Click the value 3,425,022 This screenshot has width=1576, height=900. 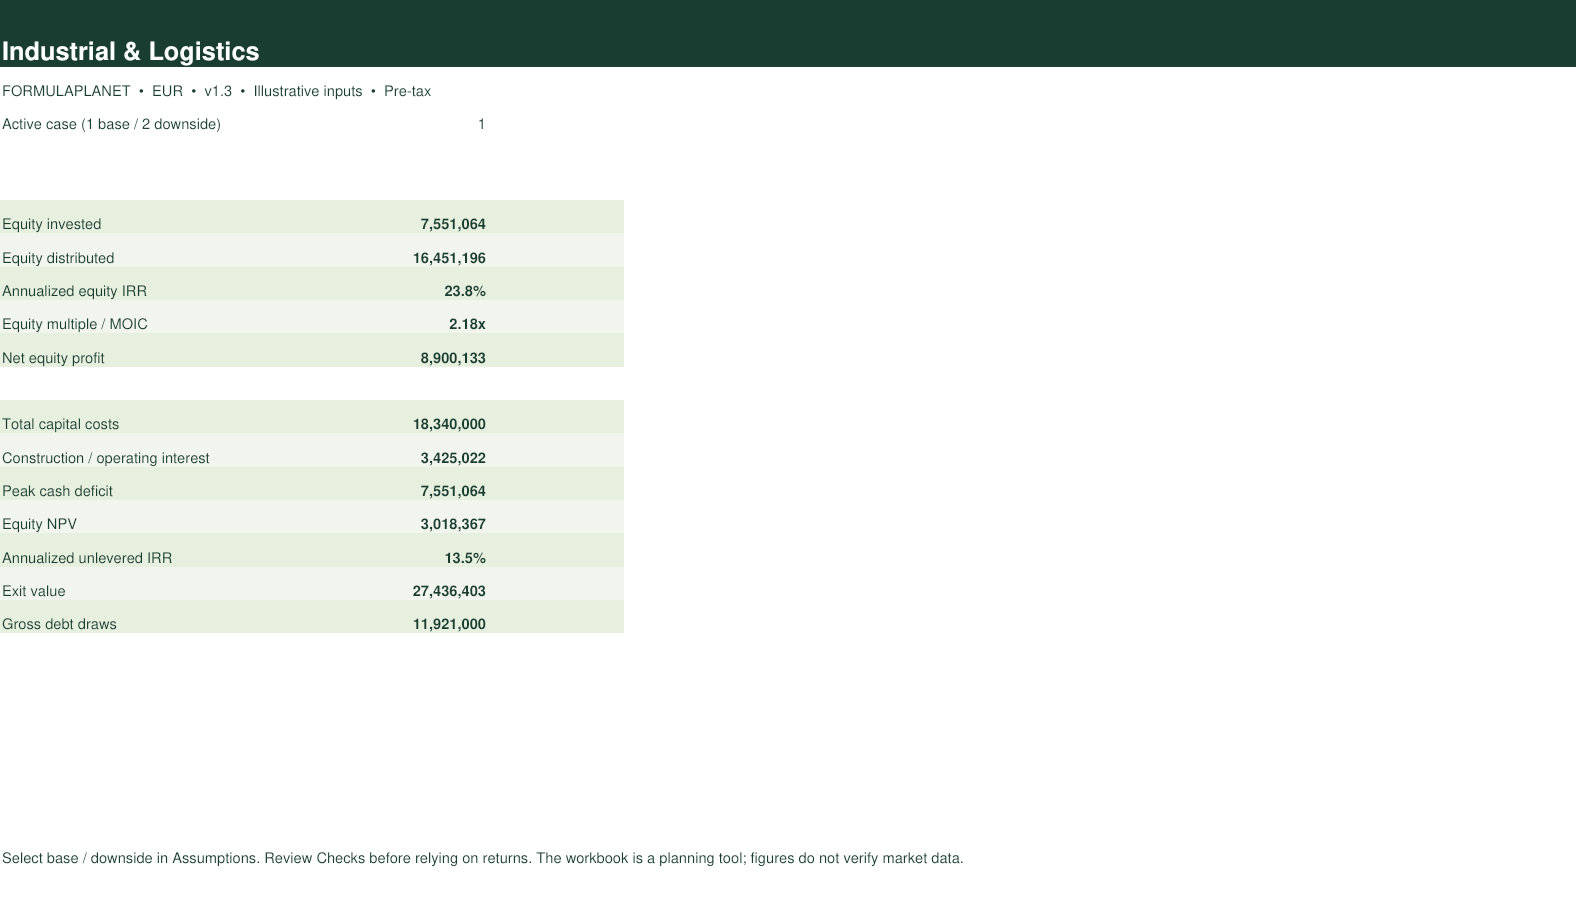click(453, 458)
